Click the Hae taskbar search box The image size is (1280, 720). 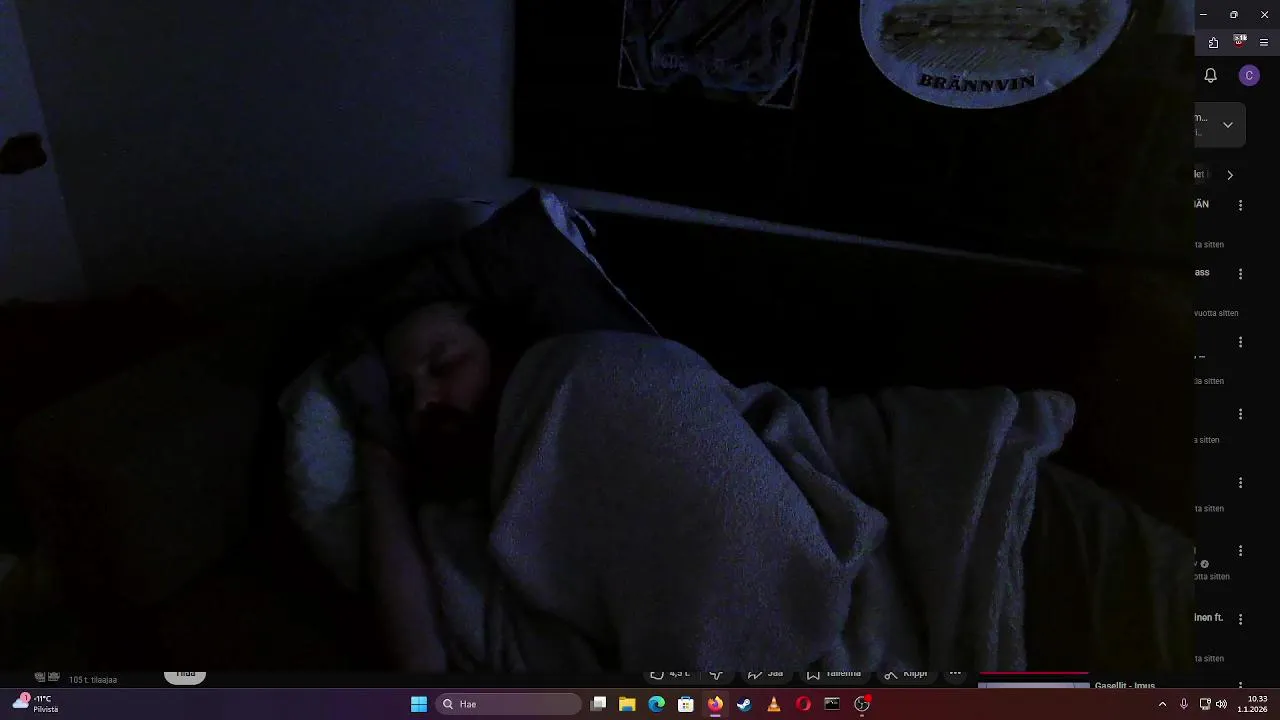pos(508,704)
